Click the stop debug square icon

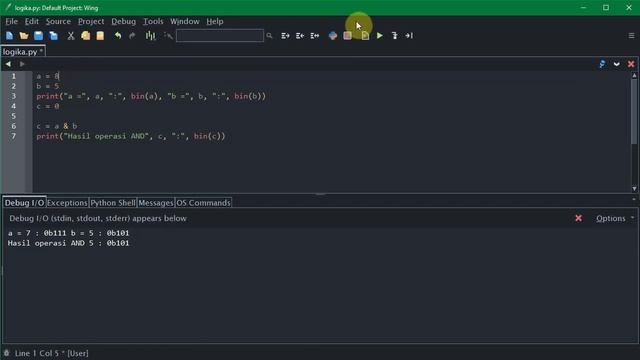click(347, 36)
